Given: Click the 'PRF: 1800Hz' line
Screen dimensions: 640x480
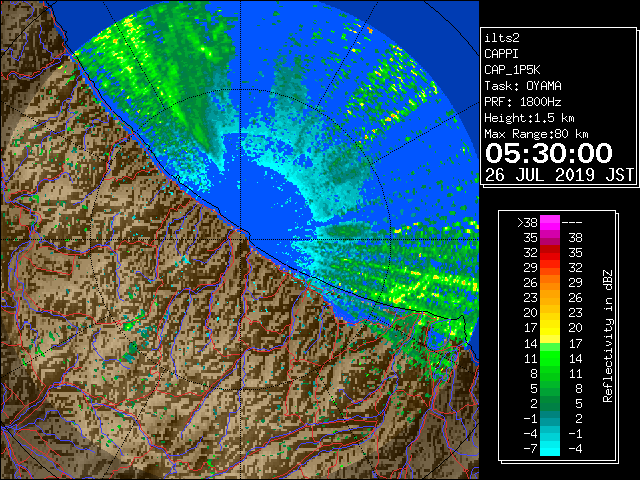Looking at the screenshot, I should coord(523,102).
